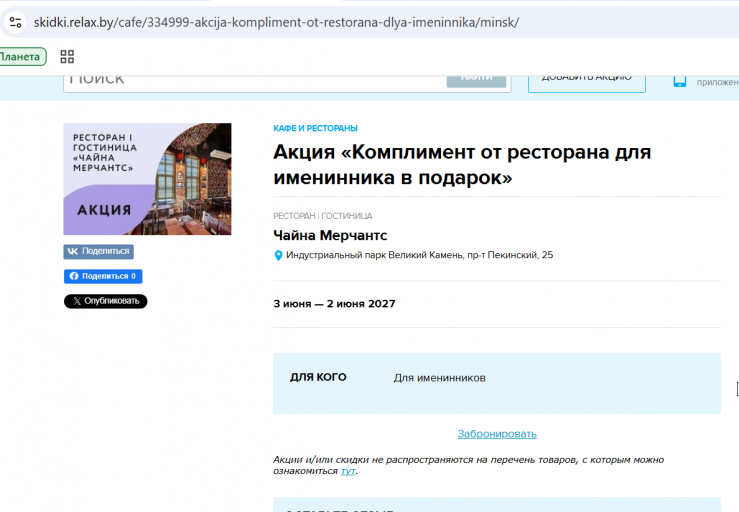Open the Кафе и рестораны category link

click(315, 128)
